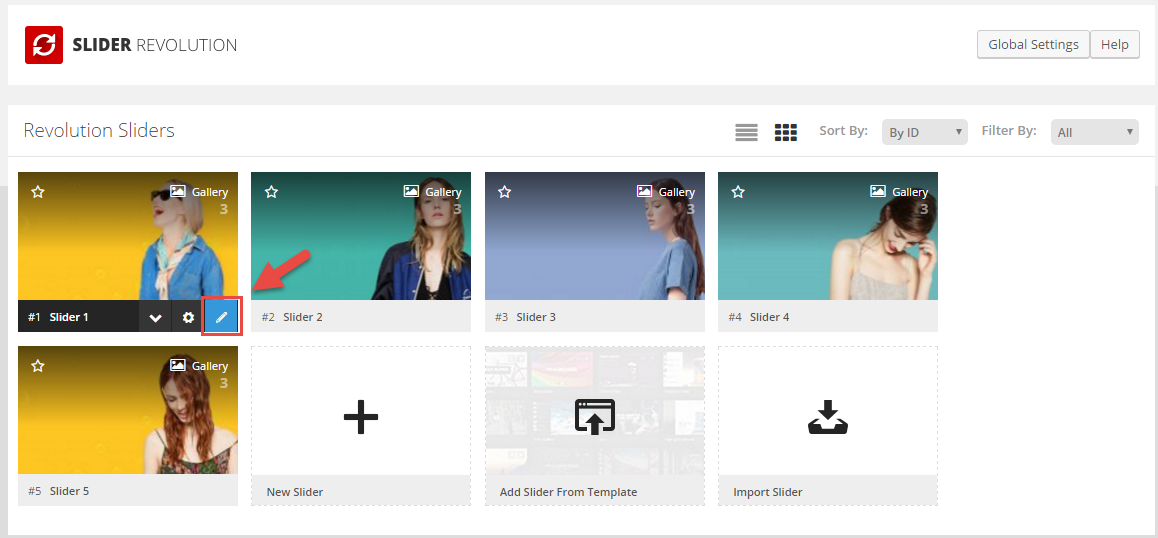Switch to list view layout
This screenshot has height=538, width=1158.
pos(747,132)
